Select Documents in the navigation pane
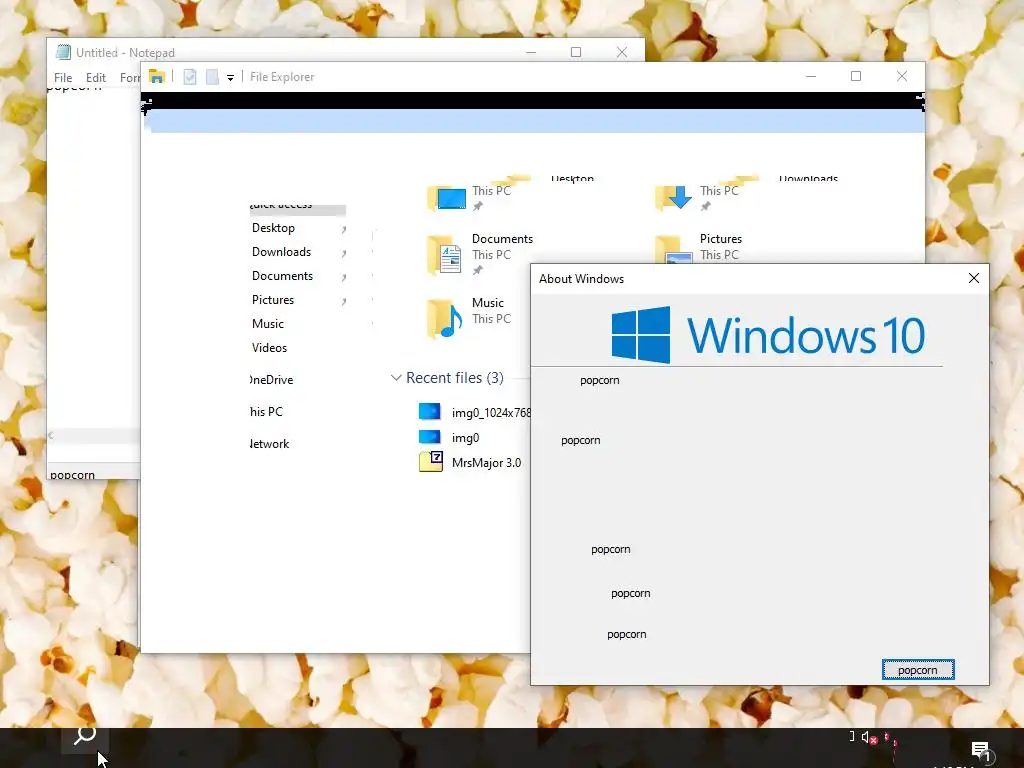 [x=283, y=276]
